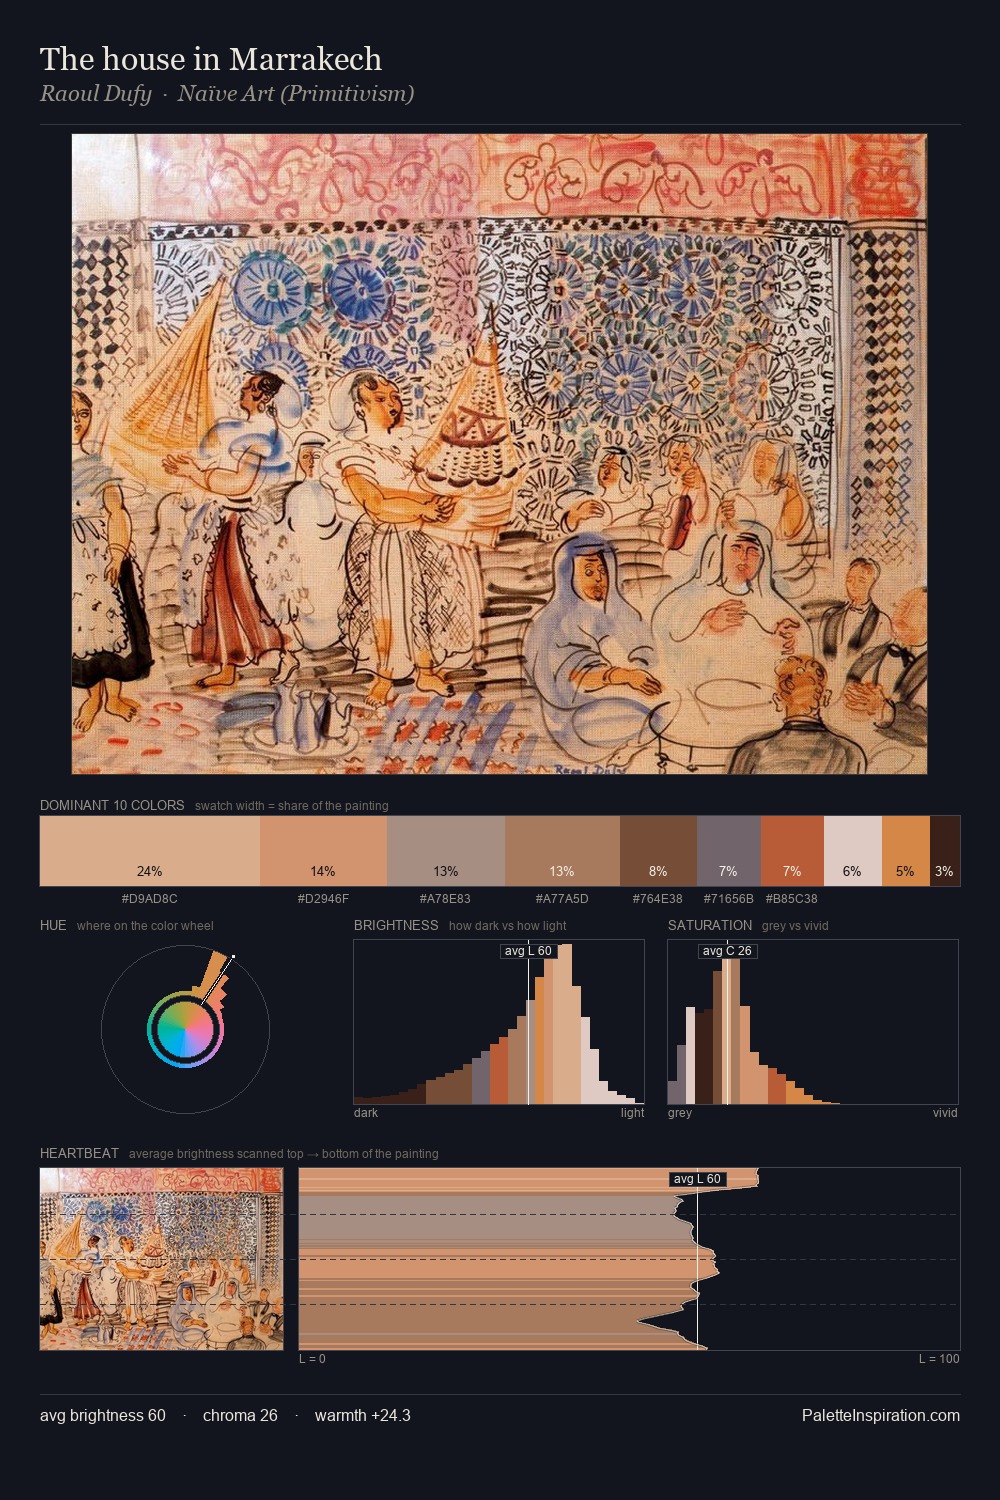The width and height of the screenshot is (1000, 1500).
Task: Click the 'warmth +24.3' footer stat
Action: point(363,1416)
